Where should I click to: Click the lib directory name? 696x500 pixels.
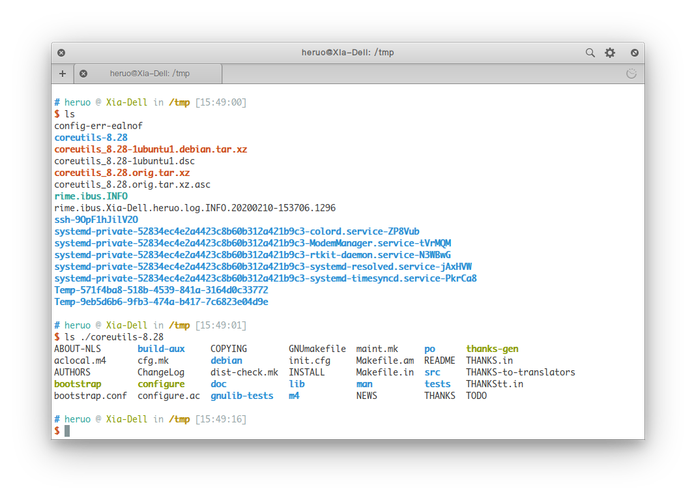click(297, 384)
